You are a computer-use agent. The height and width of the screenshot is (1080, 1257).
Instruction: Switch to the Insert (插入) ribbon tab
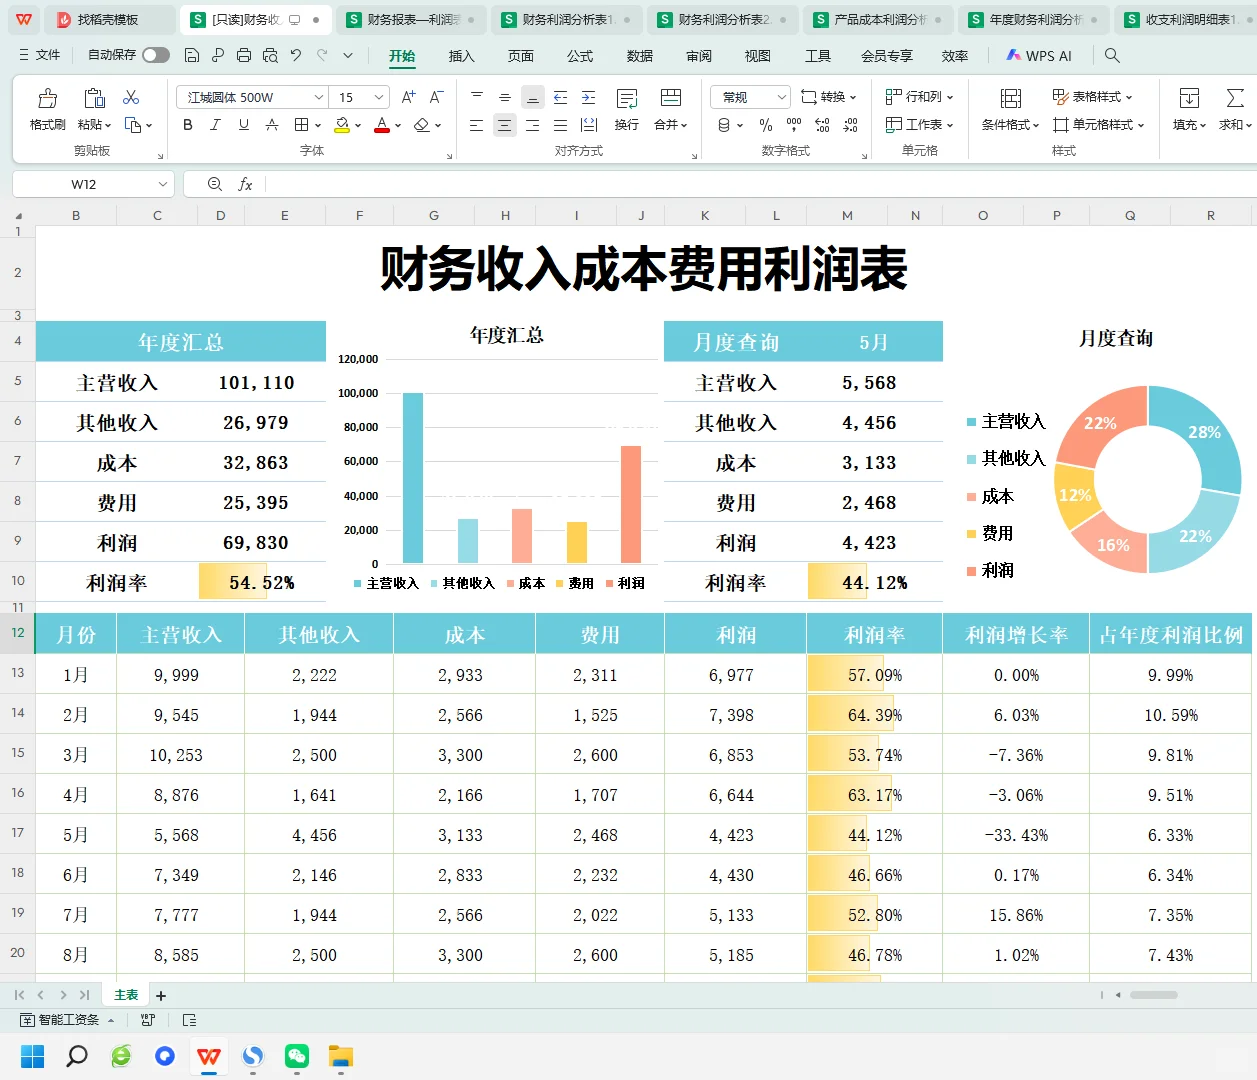point(461,56)
